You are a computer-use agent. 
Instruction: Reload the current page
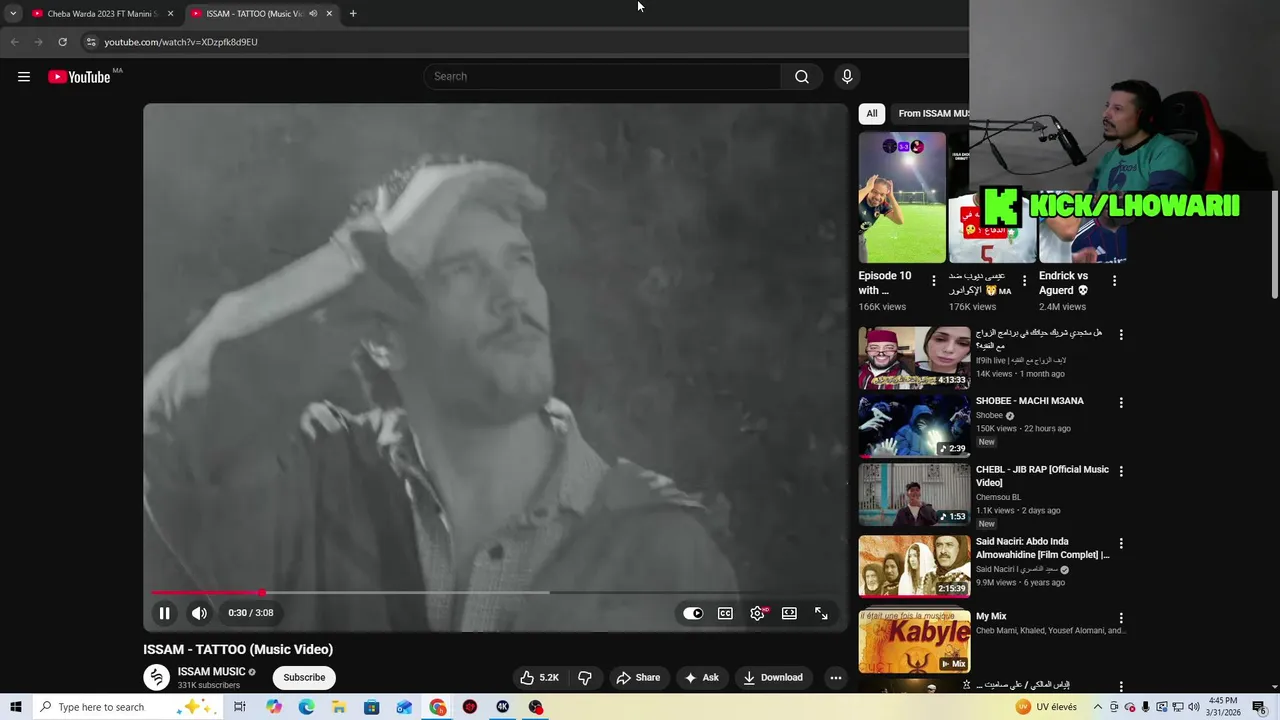point(62,42)
